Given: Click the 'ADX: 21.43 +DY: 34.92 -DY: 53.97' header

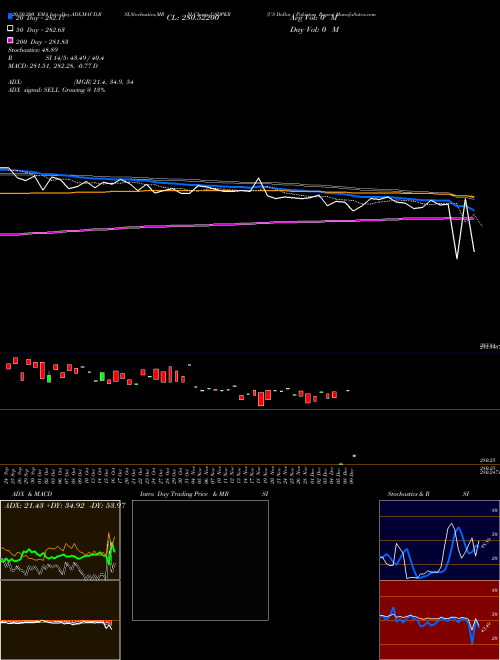Looking at the screenshot, I should click(x=64, y=505).
